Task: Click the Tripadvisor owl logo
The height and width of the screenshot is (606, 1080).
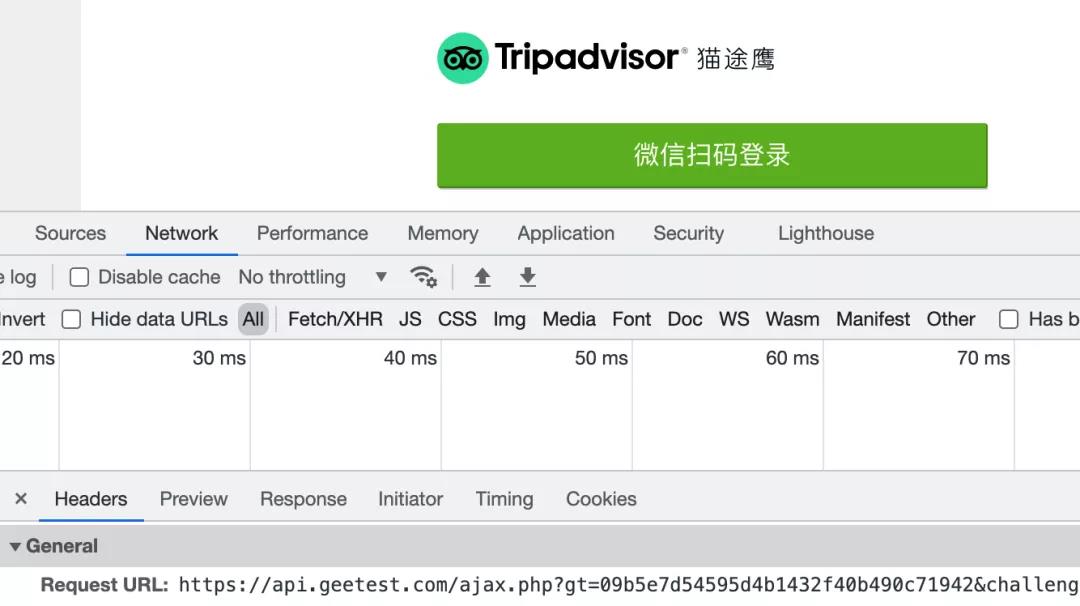Action: coord(462,58)
